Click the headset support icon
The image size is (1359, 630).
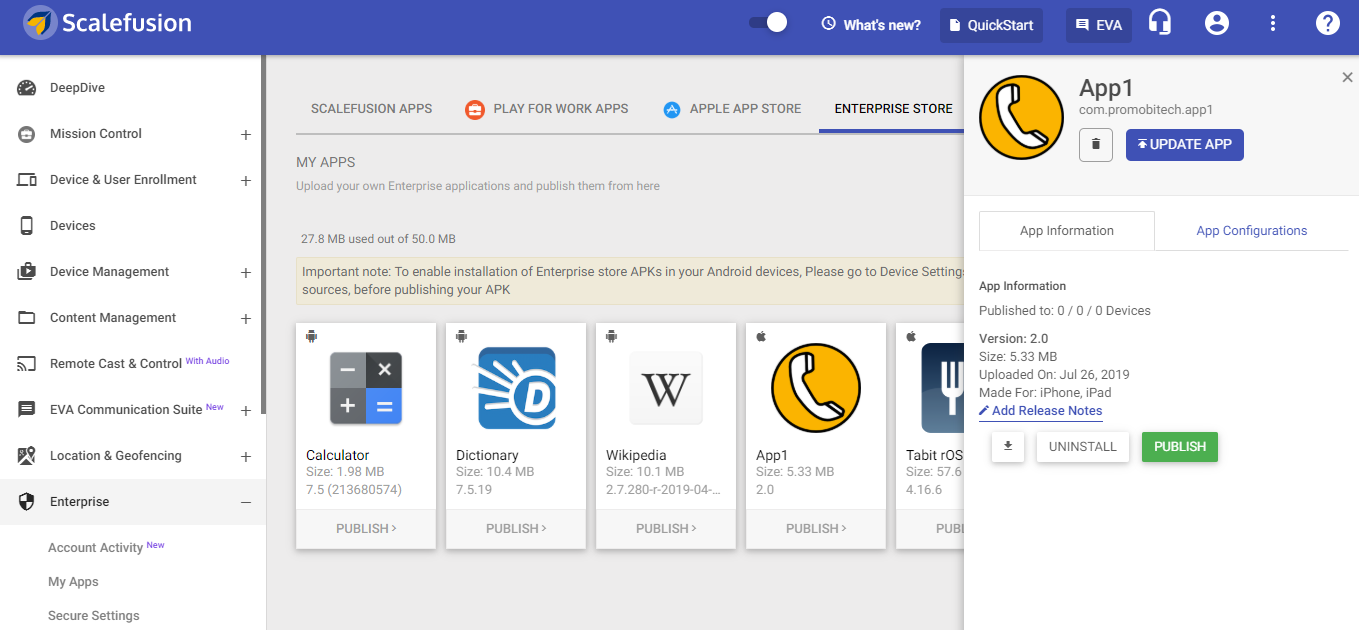click(1160, 23)
